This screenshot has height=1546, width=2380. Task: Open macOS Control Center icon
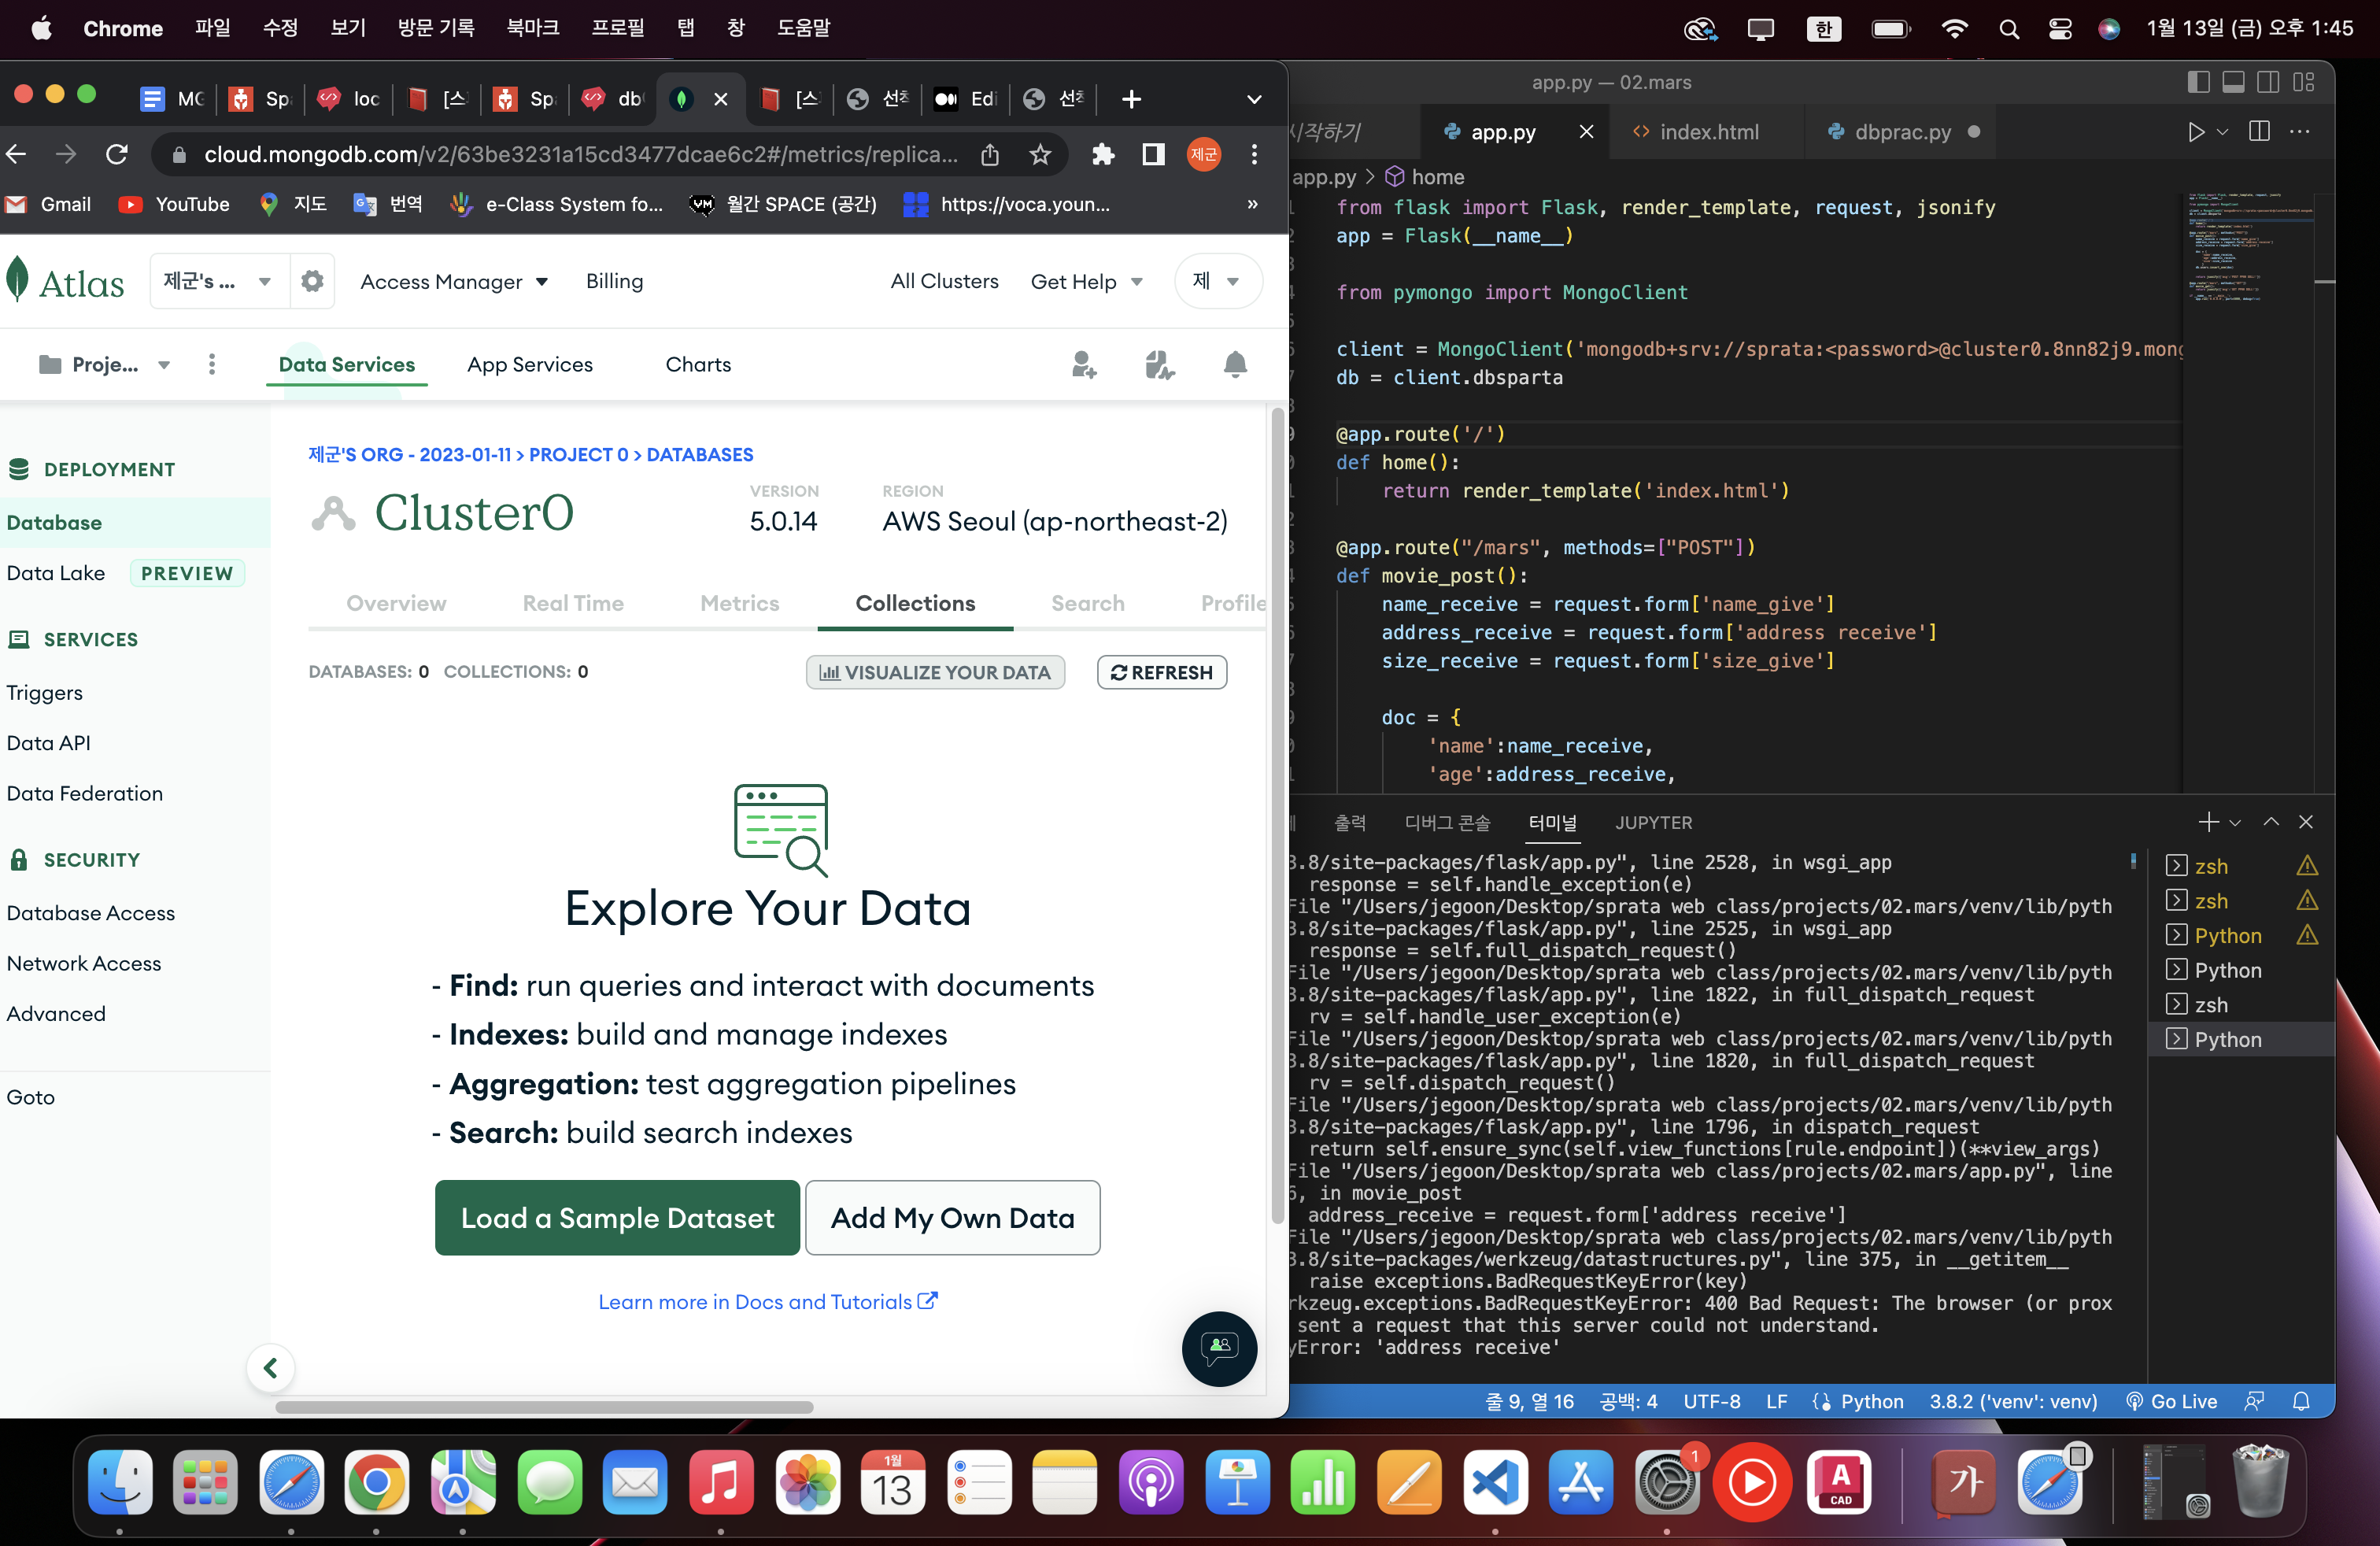pyautogui.click(x=2059, y=28)
